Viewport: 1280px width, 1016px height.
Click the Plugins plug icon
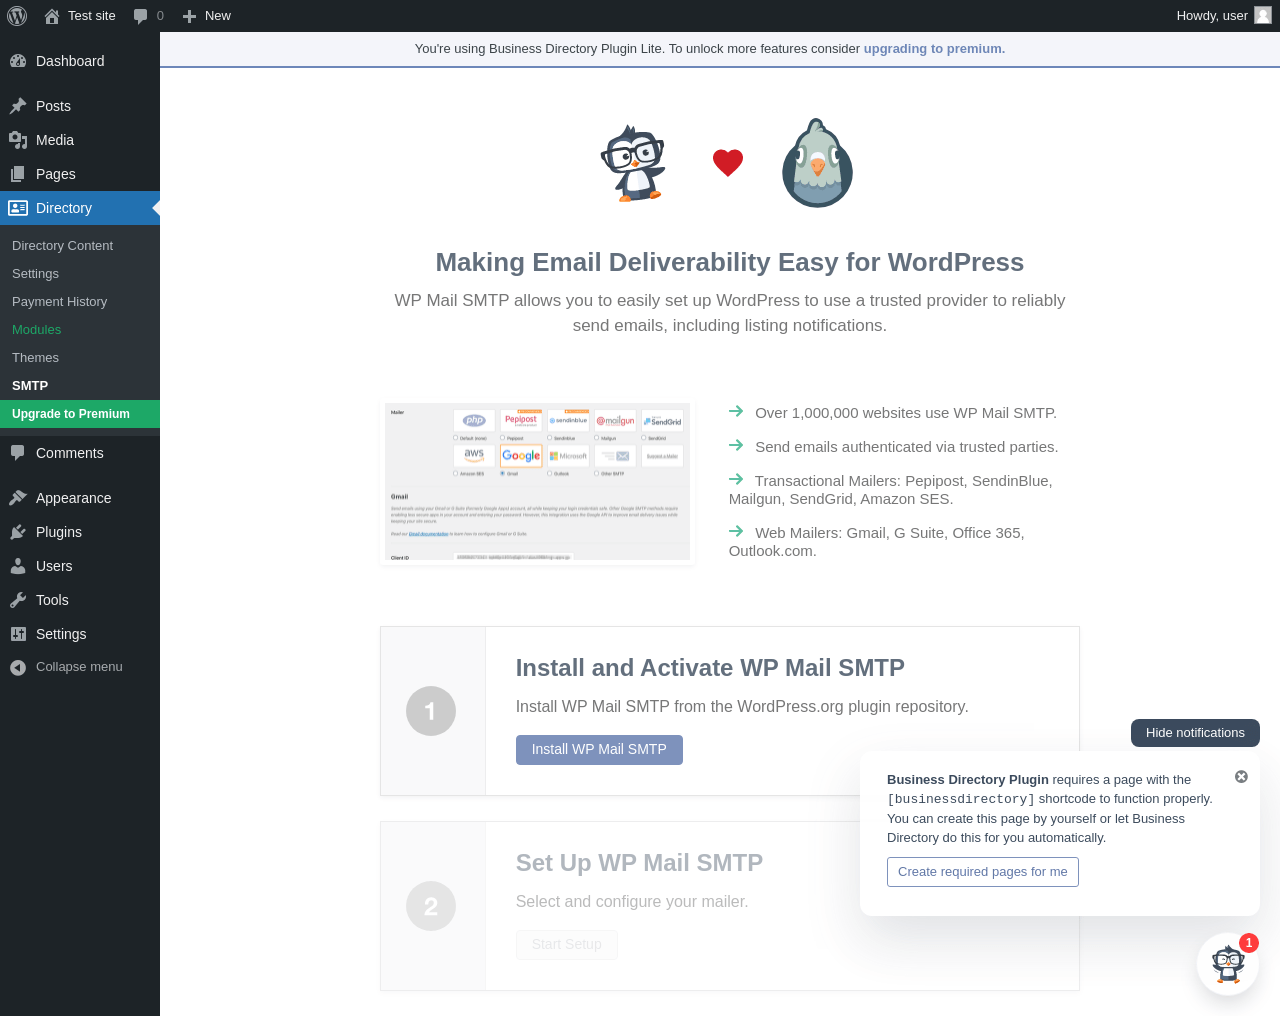tap(18, 532)
